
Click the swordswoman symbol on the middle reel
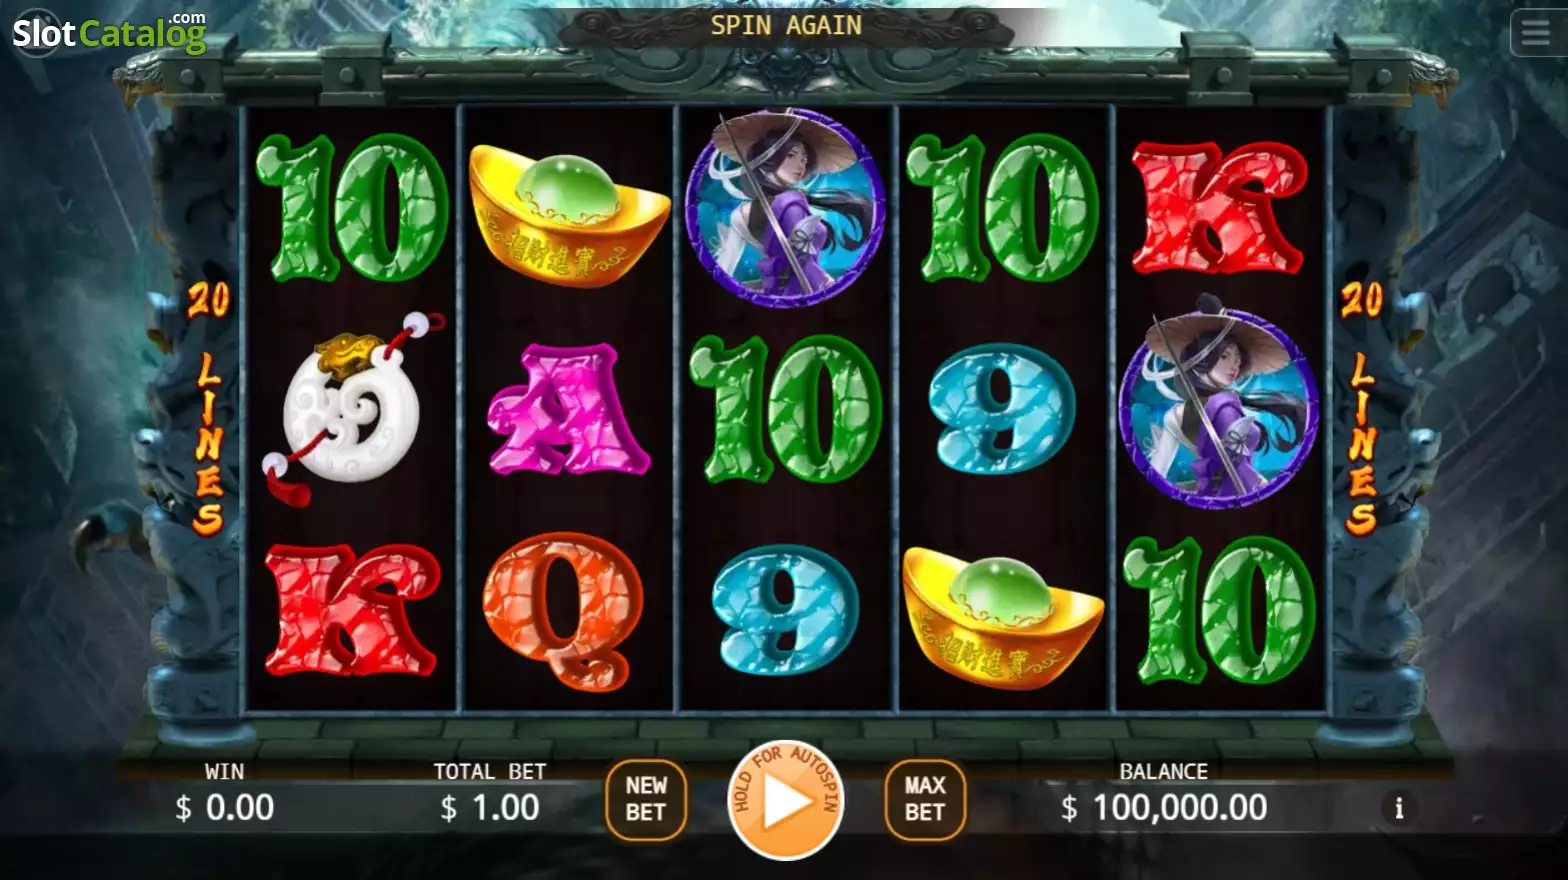(x=785, y=207)
